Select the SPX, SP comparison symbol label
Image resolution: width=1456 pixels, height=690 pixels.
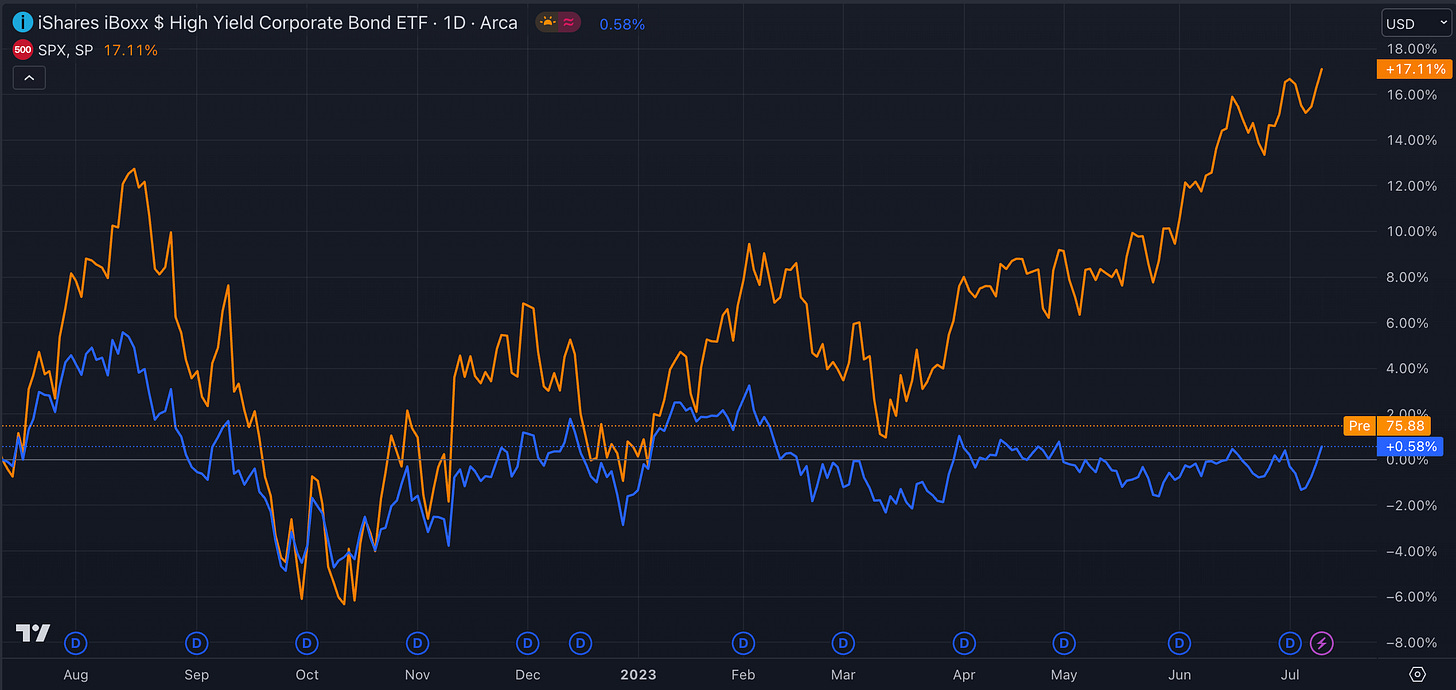tap(65, 49)
